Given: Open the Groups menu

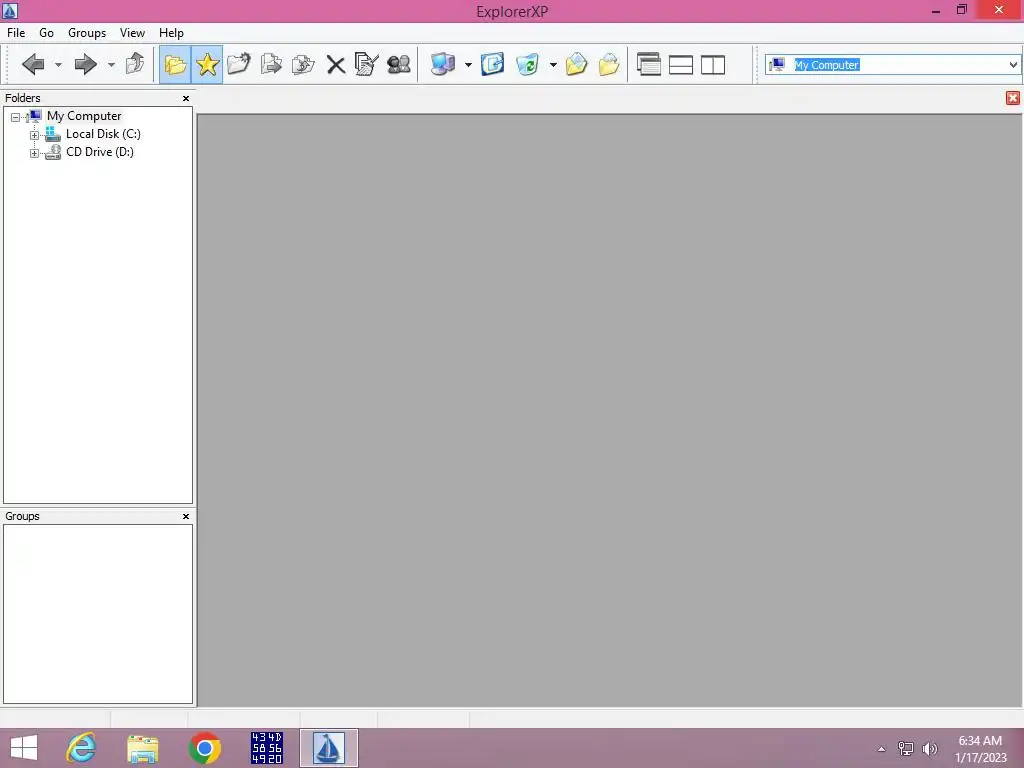Looking at the screenshot, I should 87,33.
